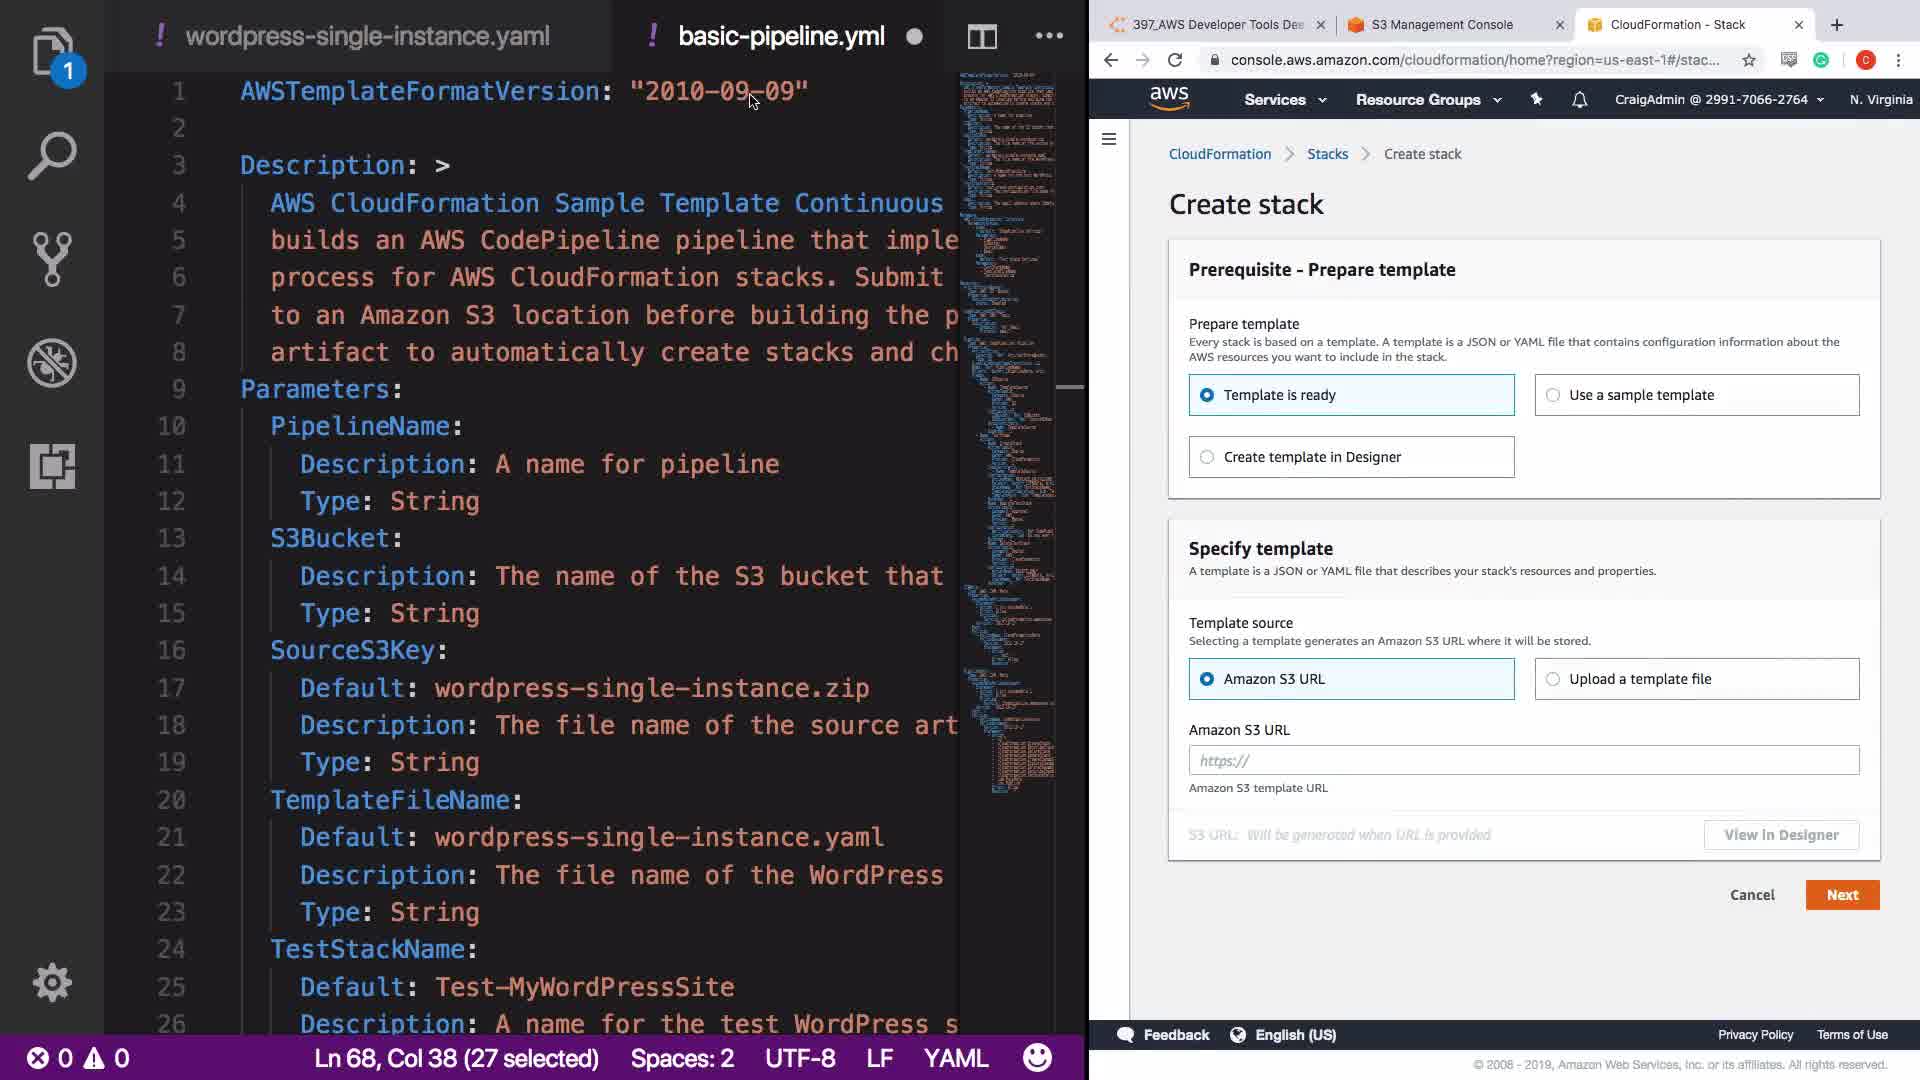Open the Search panel in the activity bar
1920x1080 pixels.
tap(52, 156)
